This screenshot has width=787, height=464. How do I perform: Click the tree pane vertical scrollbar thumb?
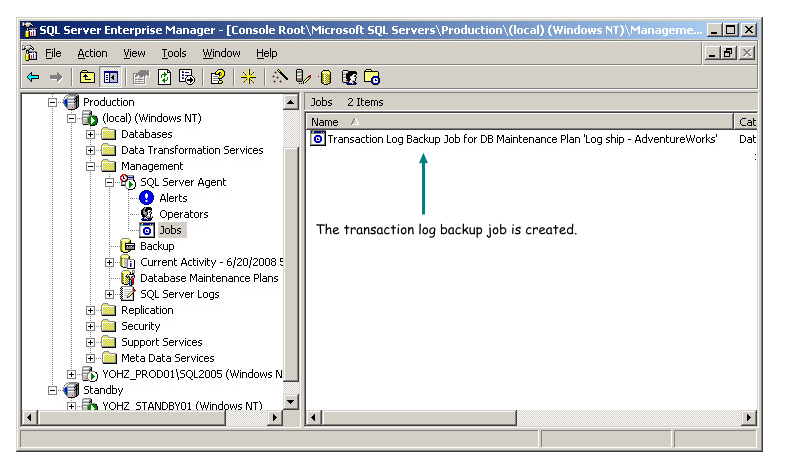[291, 263]
